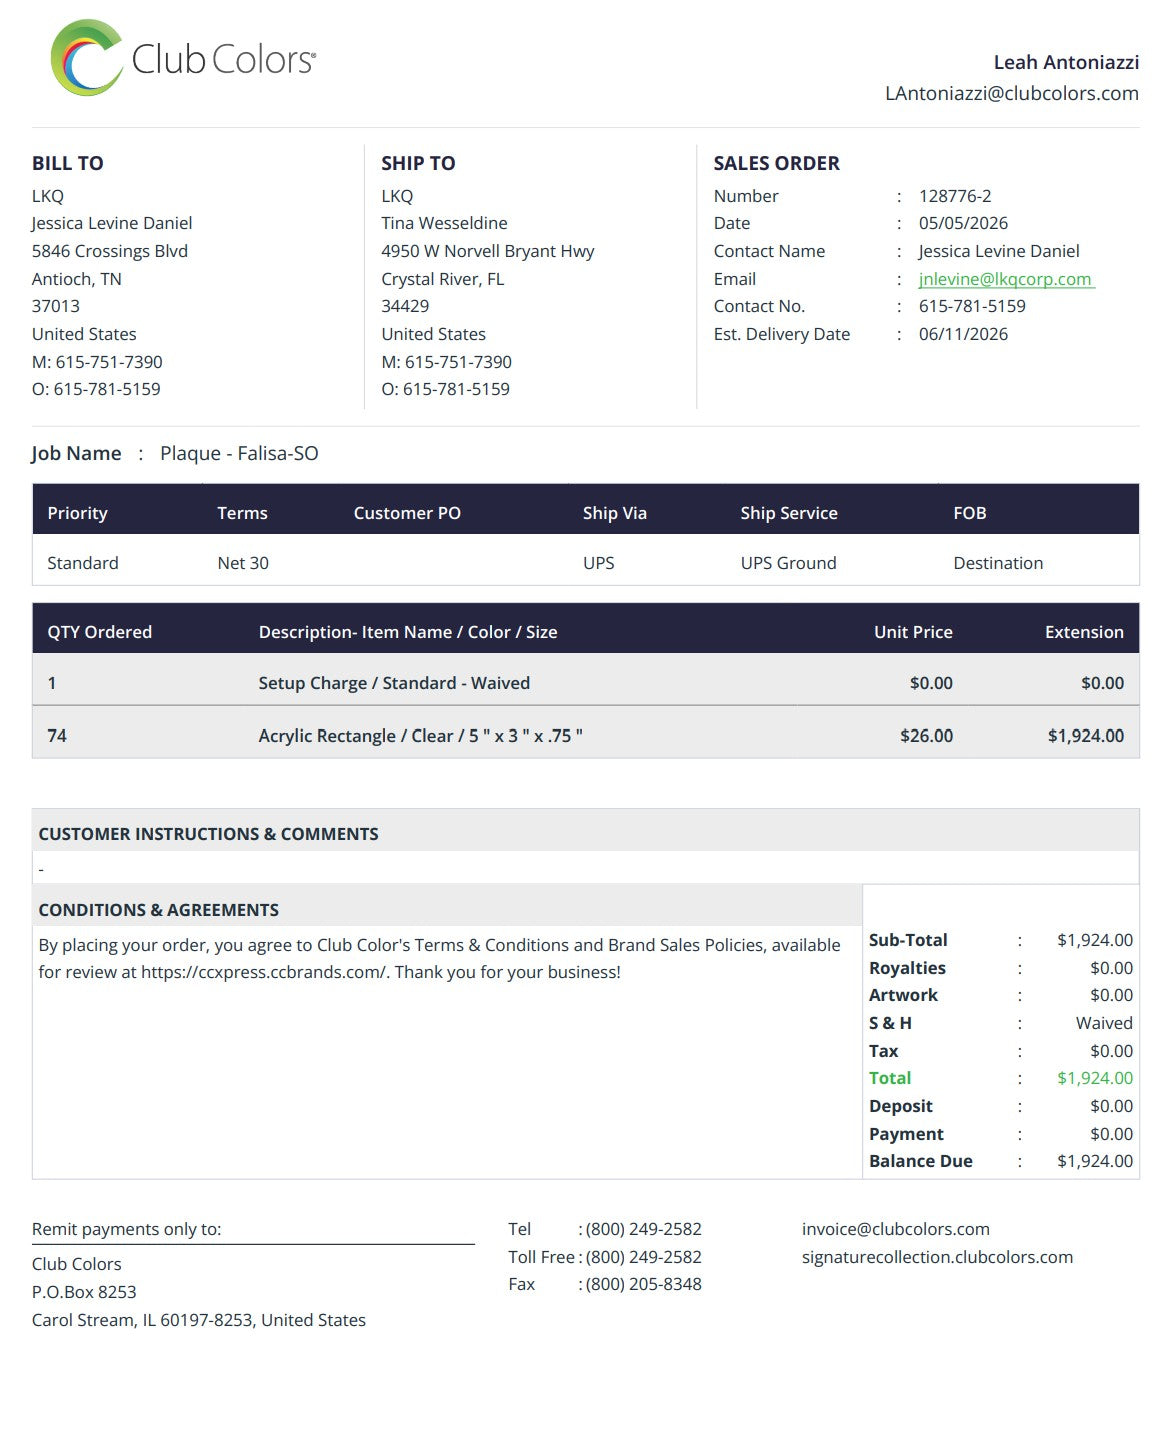The height and width of the screenshot is (1455, 1175).
Task: Click the Ship Service column header
Action: tap(789, 513)
